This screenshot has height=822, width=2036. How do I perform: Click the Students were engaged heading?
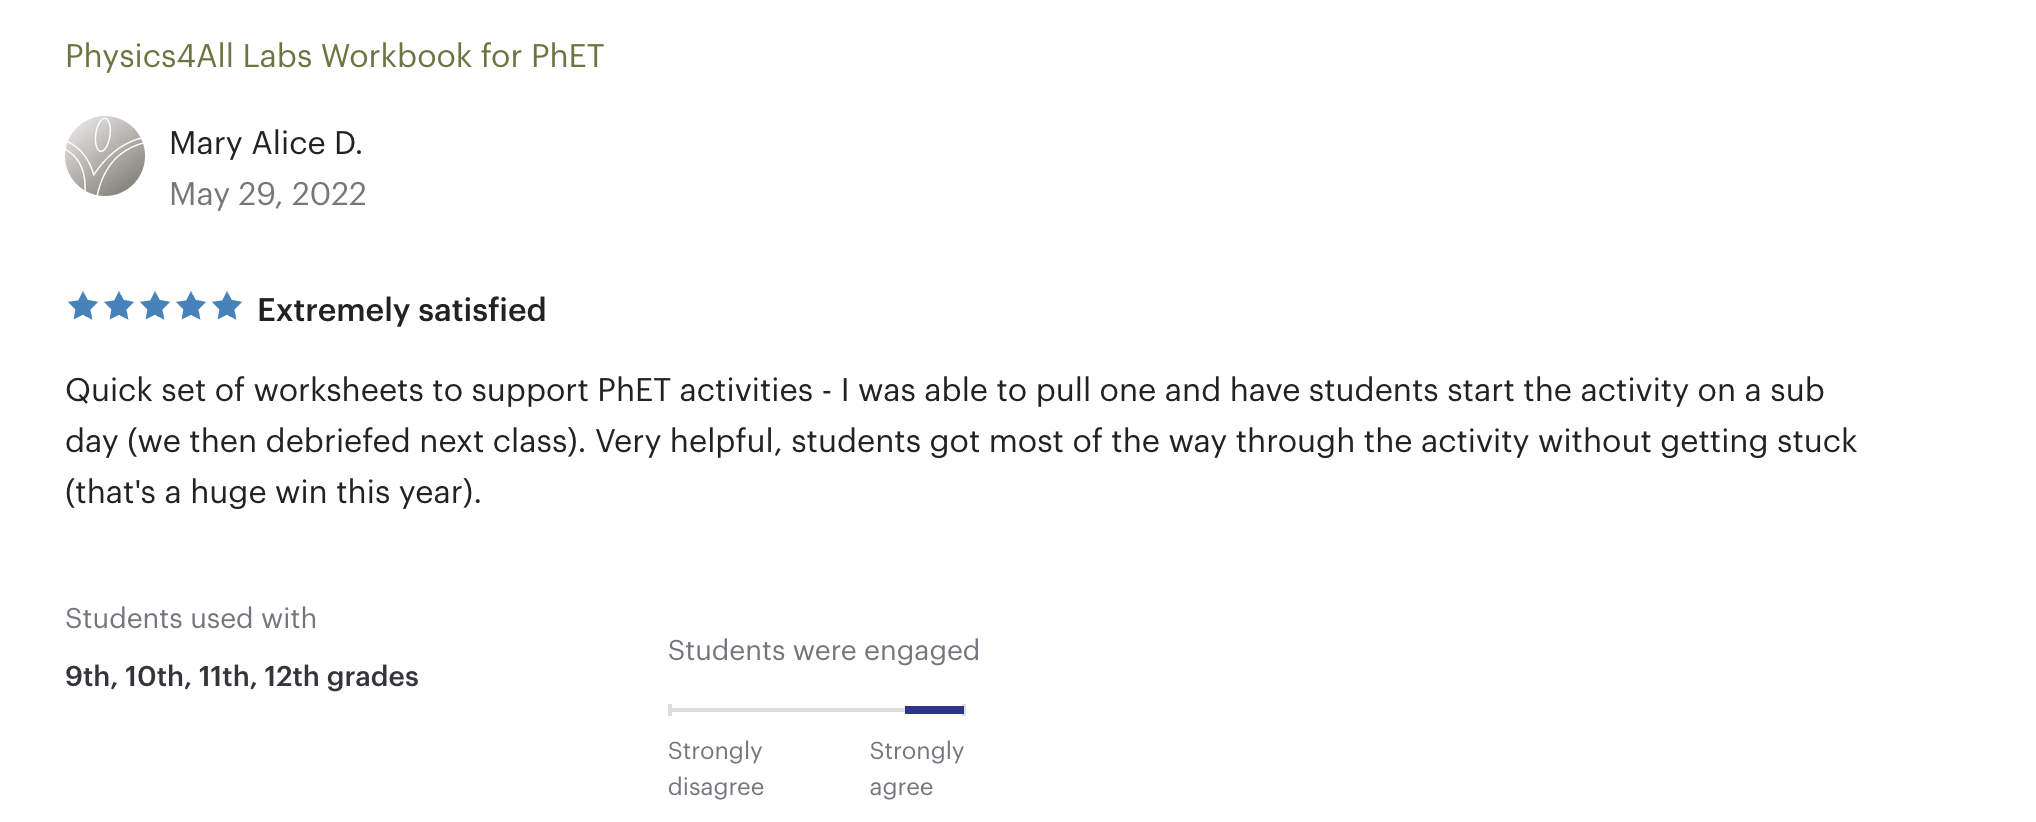point(824,651)
